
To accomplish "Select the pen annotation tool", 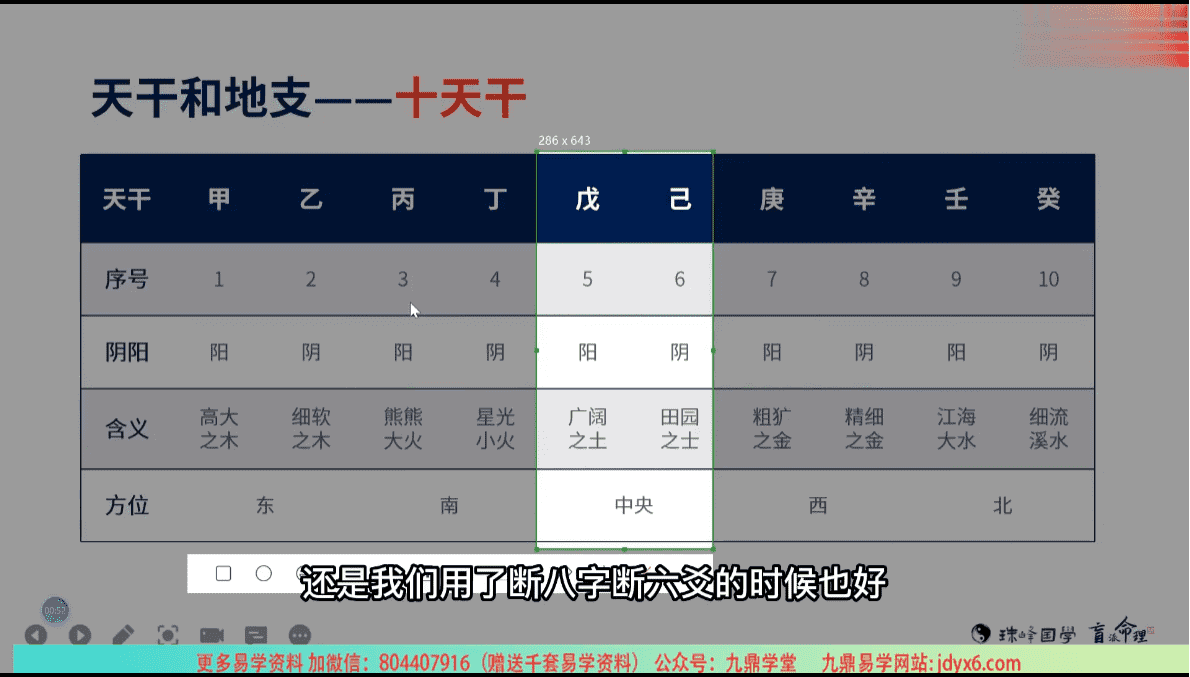I will (x=123, y=634).
